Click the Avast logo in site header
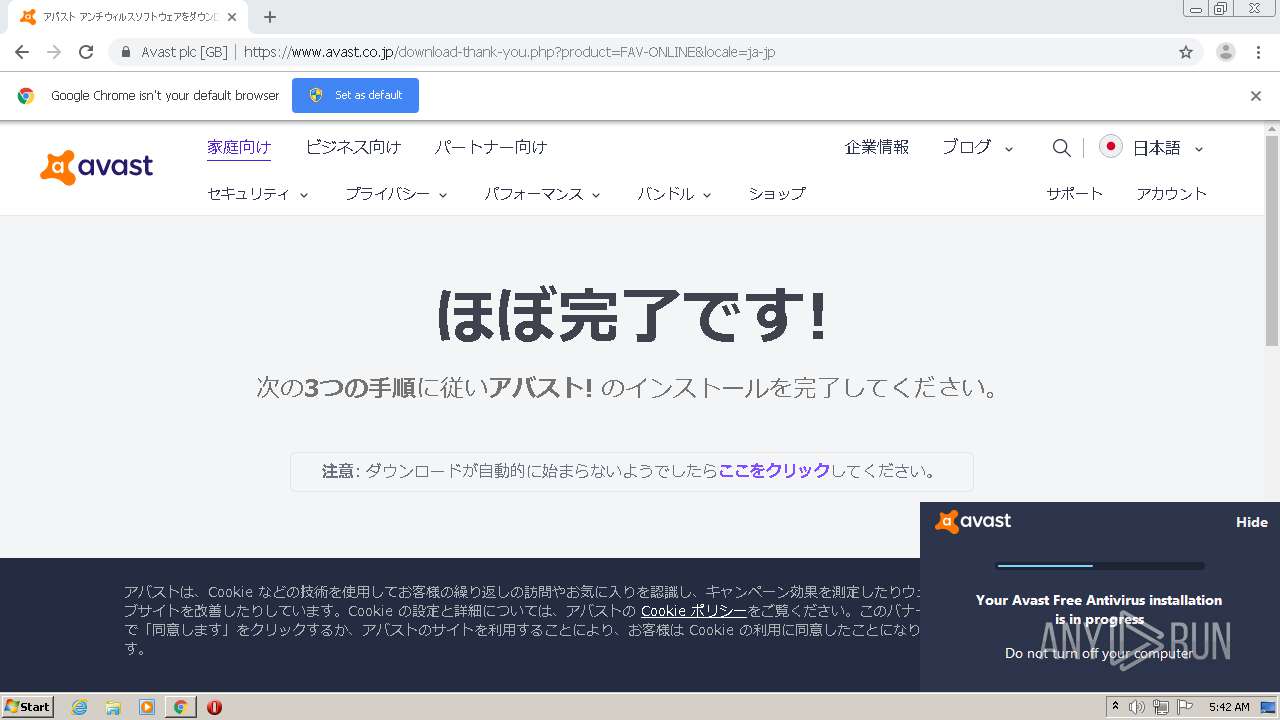1280x720 pixels. click(x=96, y=167)
